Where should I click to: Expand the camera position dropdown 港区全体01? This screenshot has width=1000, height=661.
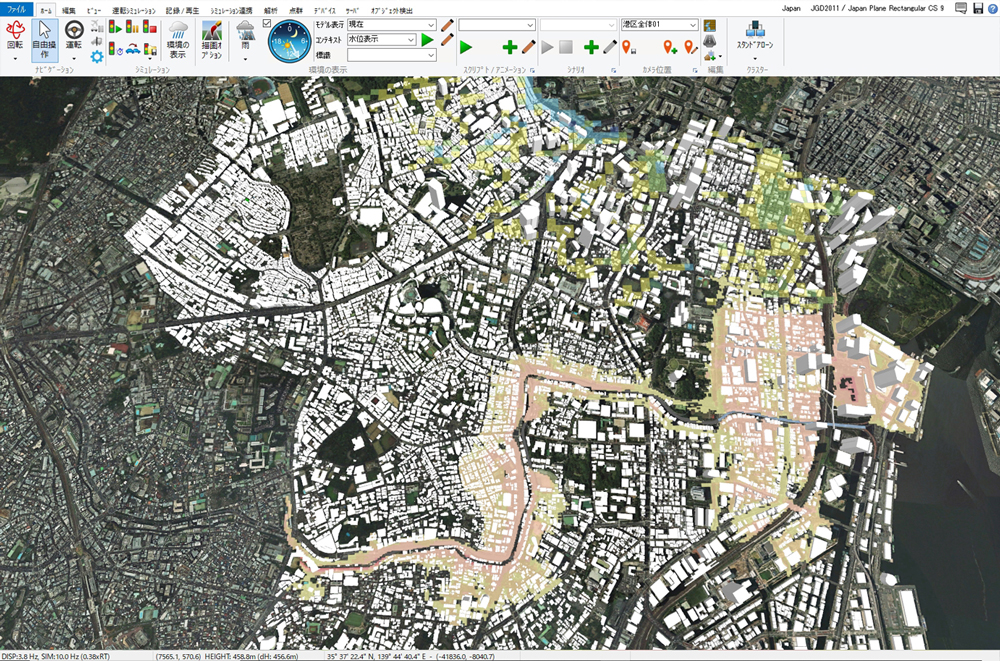[694, 24]
